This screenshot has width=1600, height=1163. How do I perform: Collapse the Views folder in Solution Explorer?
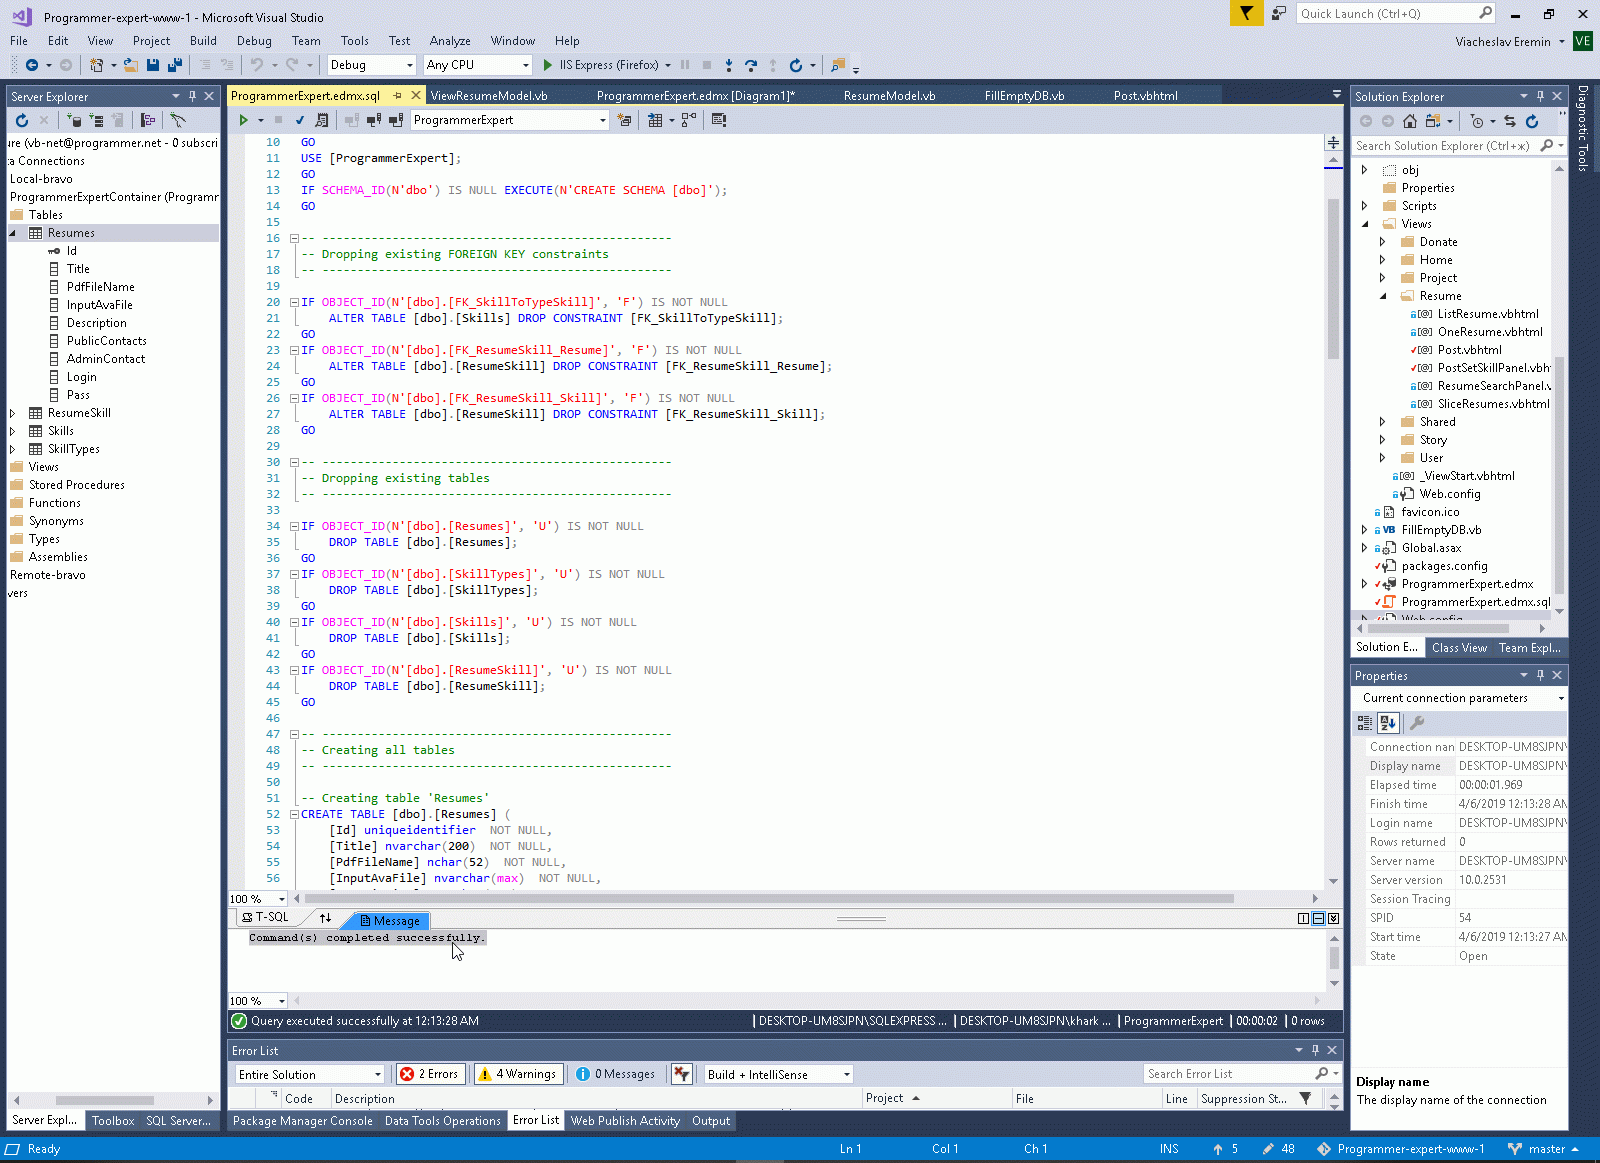1365,224
